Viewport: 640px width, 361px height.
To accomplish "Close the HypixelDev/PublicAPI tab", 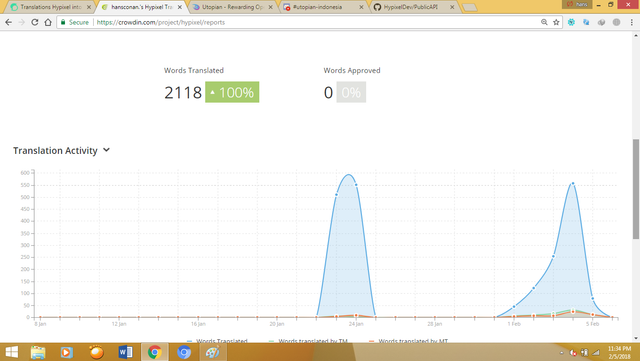I will pos(452,7).
